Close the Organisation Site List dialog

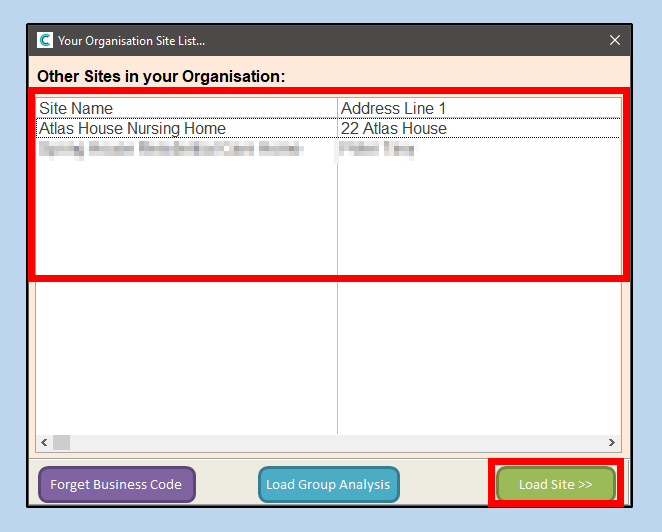615,40
